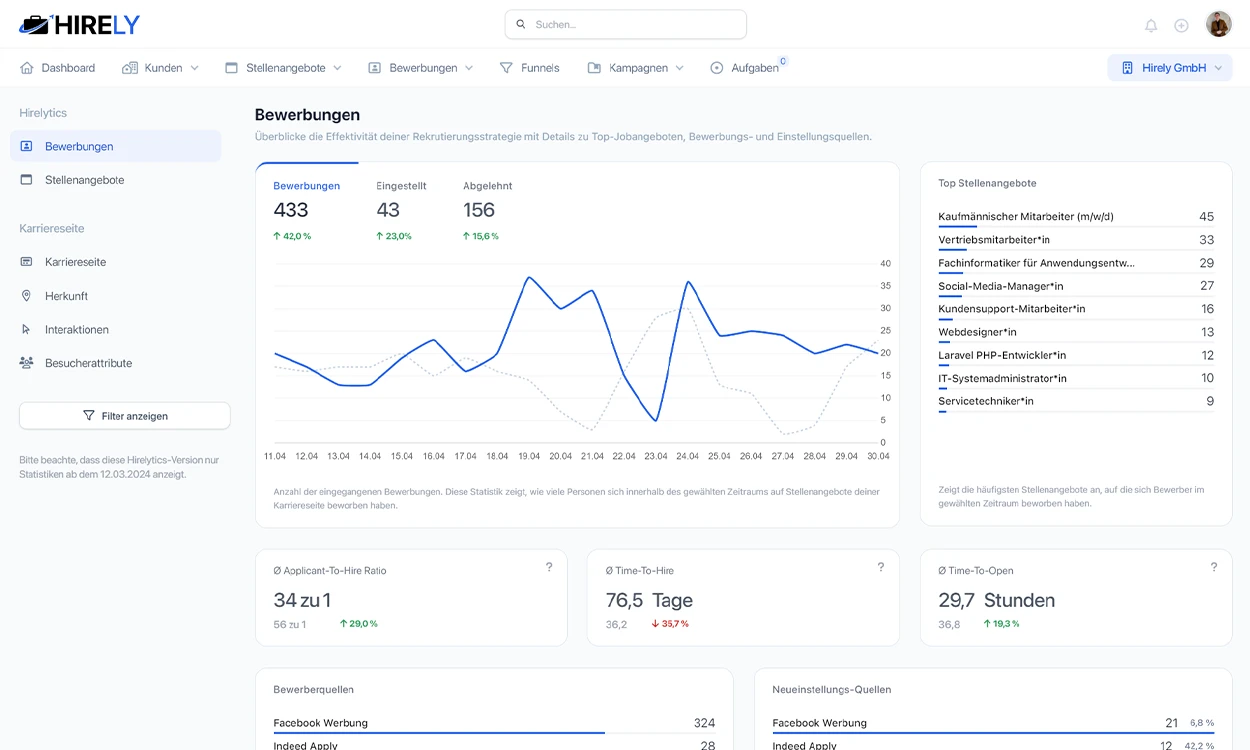The image size is (1250, 750).
Task: Open the Hirely GmbH company selector
Action: click(x=1170, y=67)
